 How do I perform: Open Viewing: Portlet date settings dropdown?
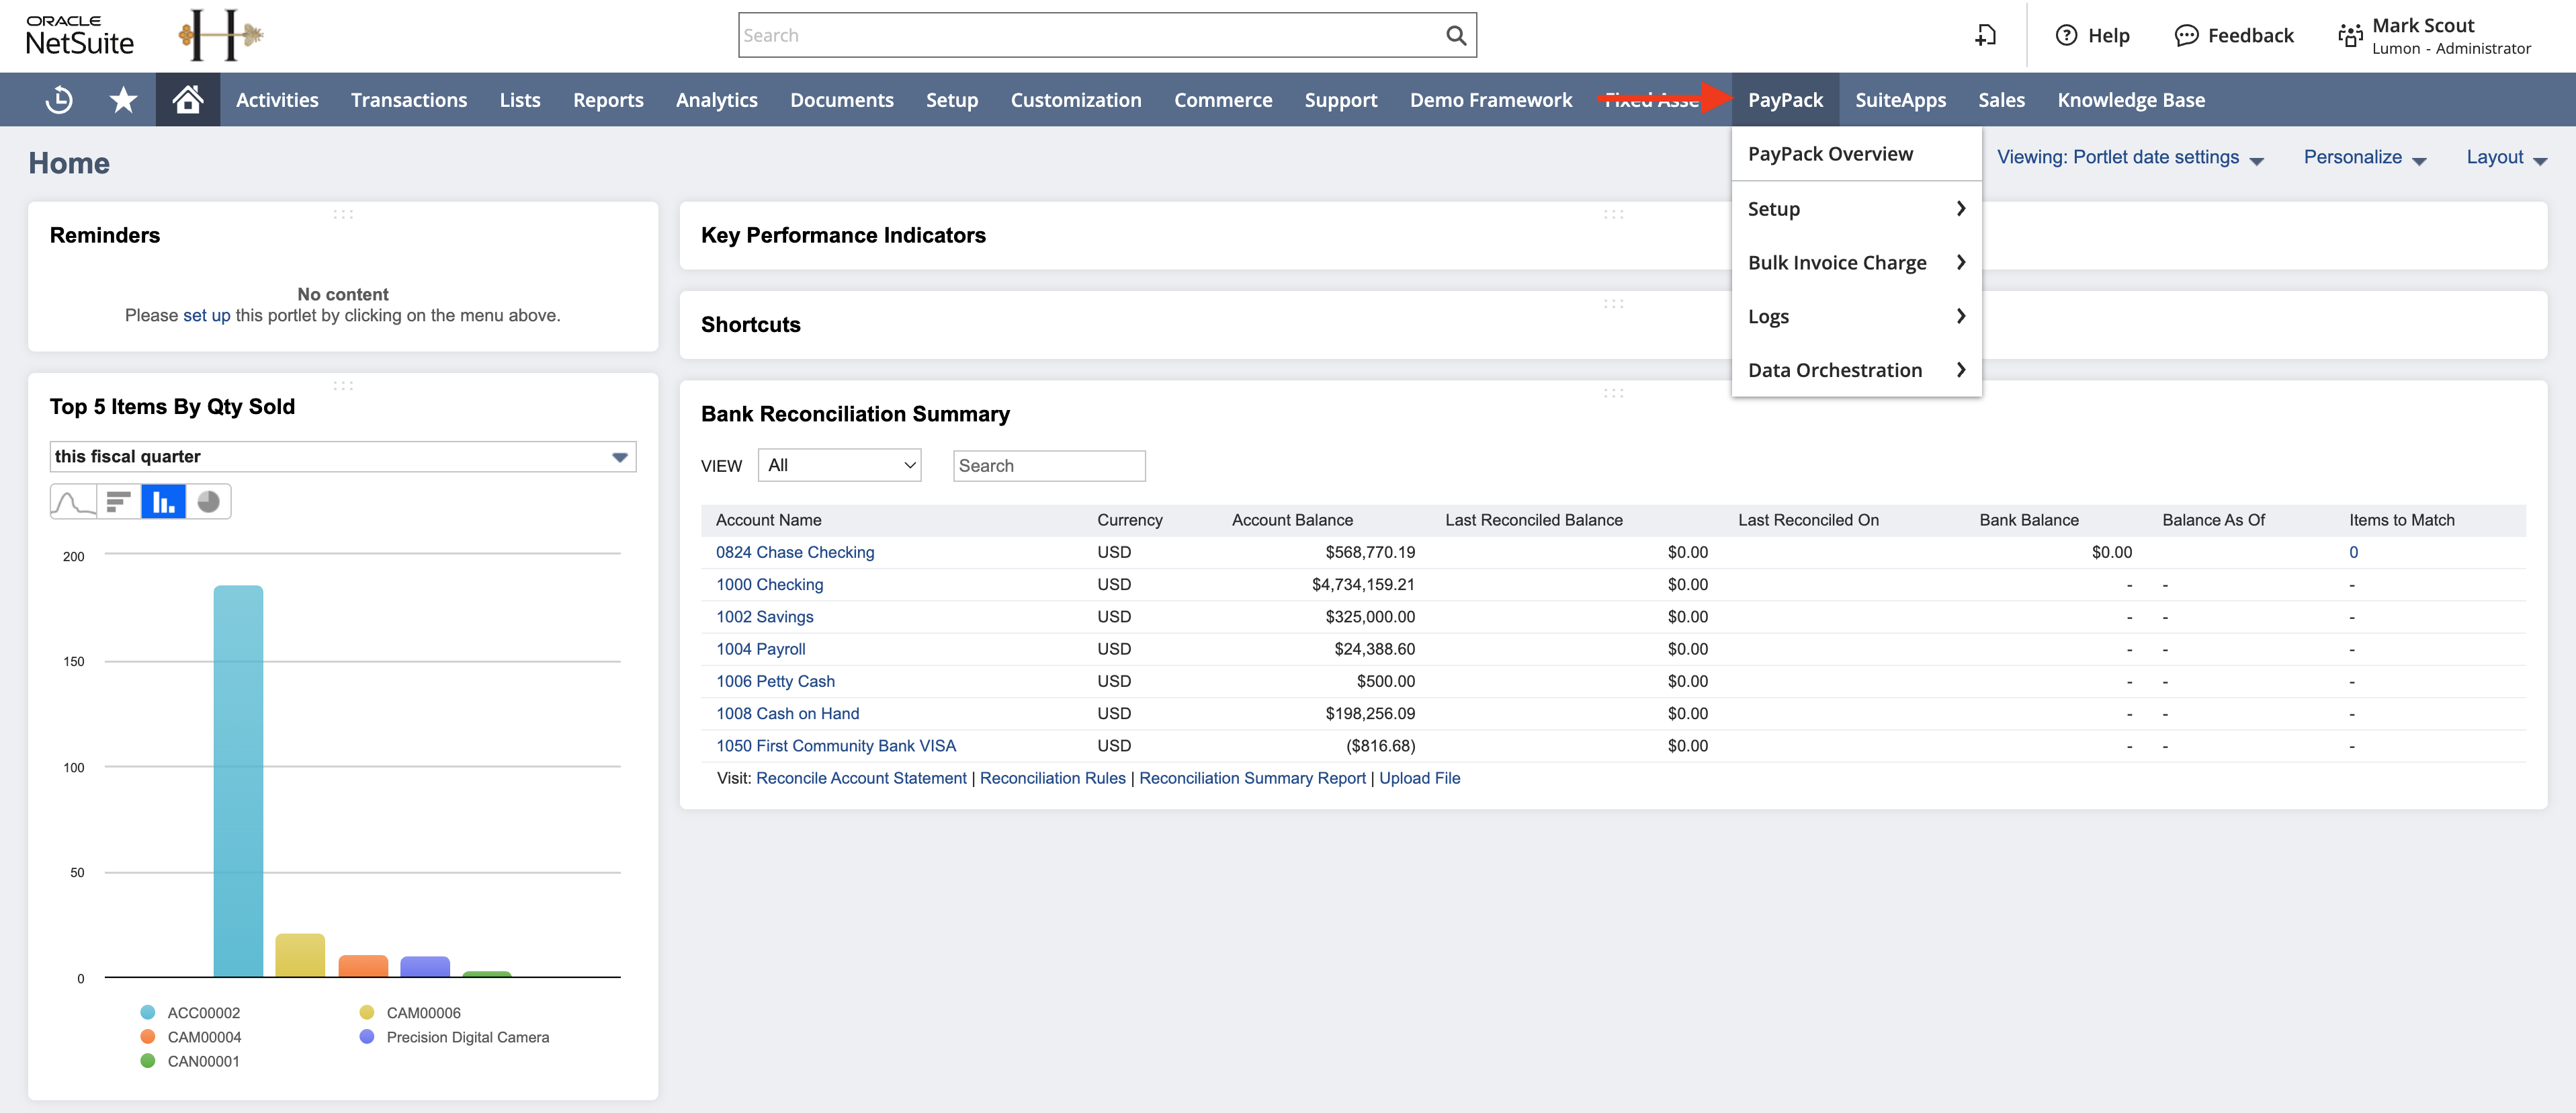(2130, 157)
